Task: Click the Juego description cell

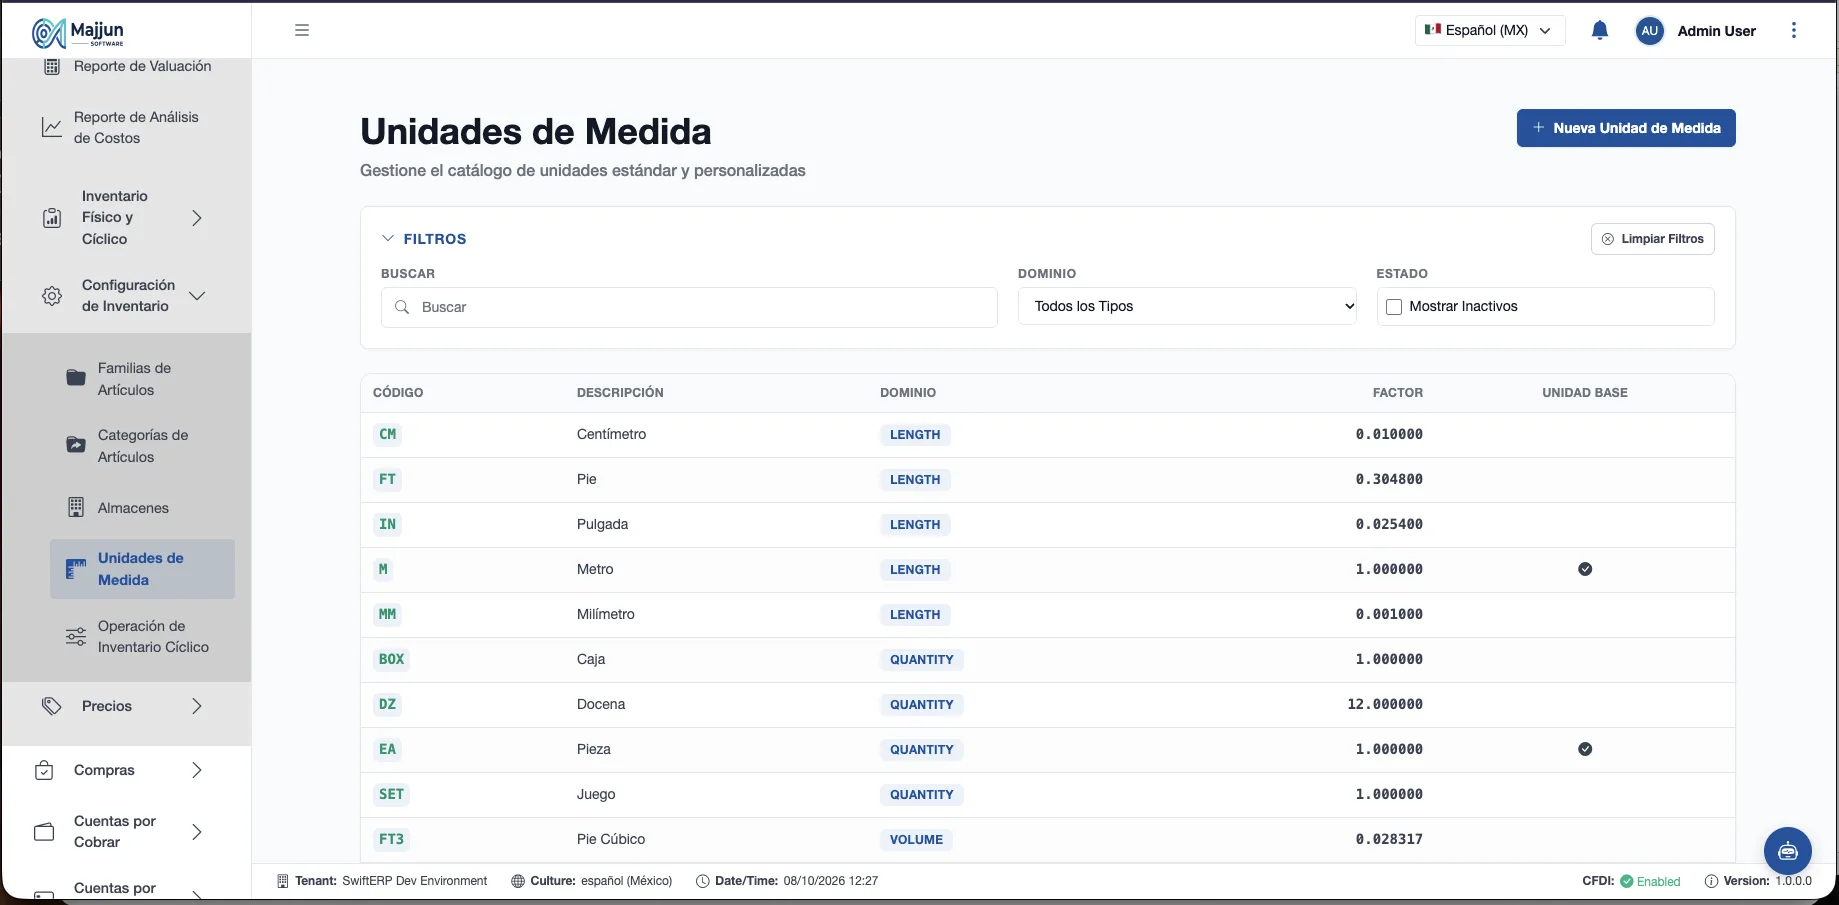Action: click(596, 794)
